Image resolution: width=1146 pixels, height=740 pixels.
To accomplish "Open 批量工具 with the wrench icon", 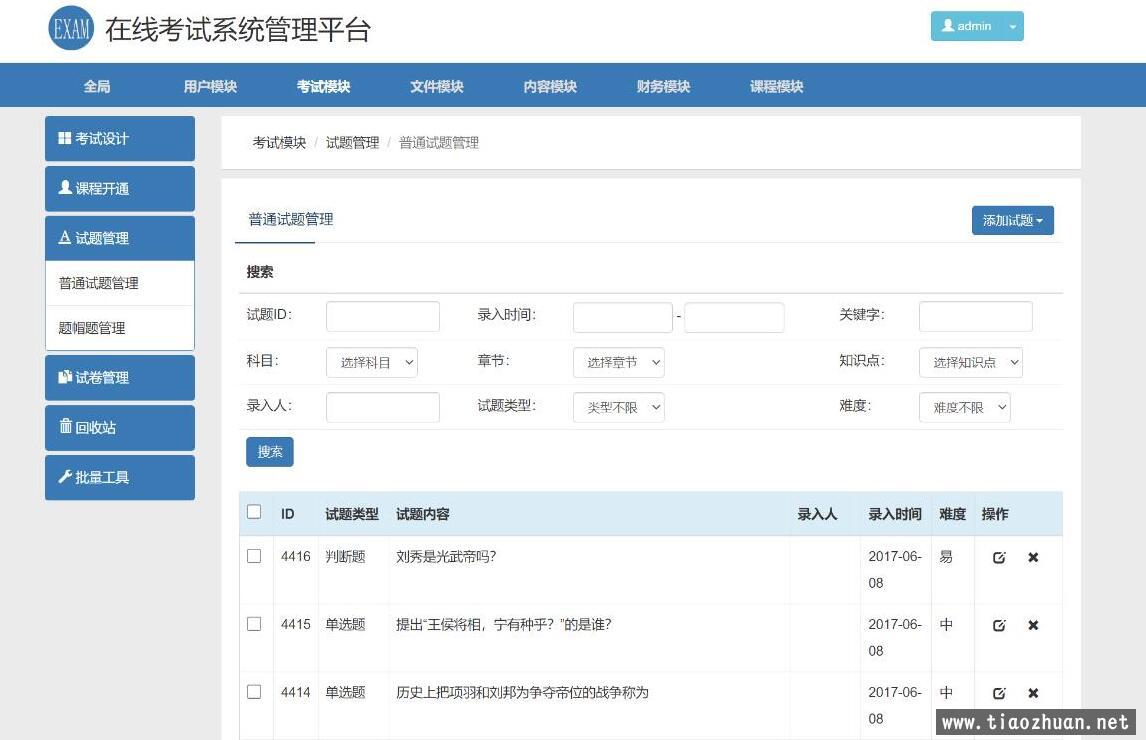I will (119, 478).
